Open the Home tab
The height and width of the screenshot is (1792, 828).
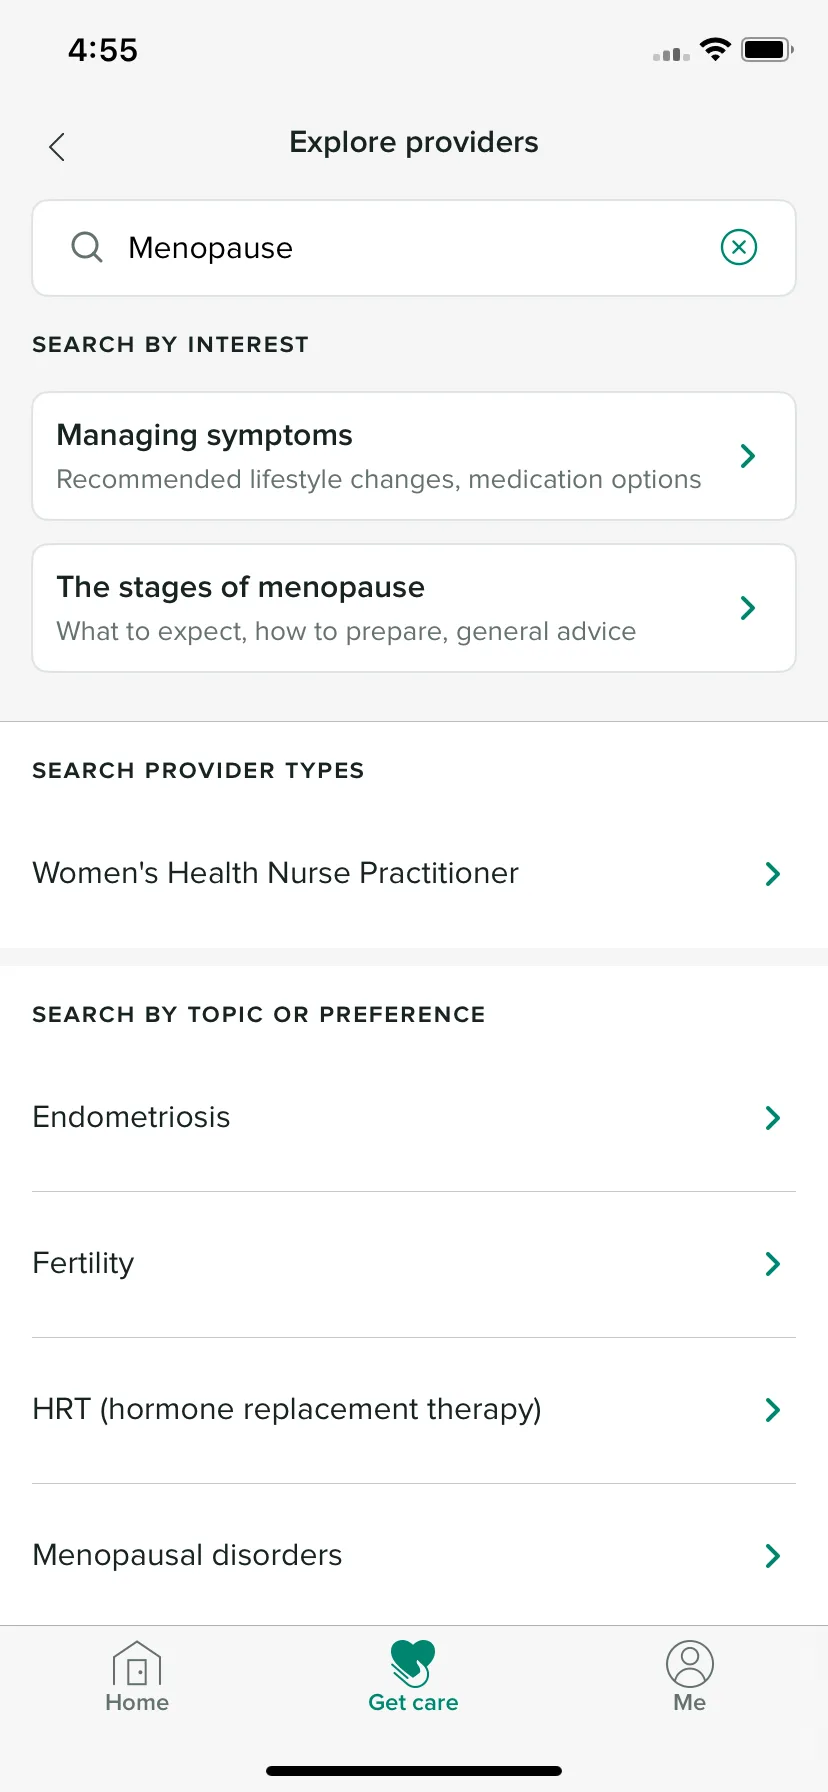click(137, 1678)
